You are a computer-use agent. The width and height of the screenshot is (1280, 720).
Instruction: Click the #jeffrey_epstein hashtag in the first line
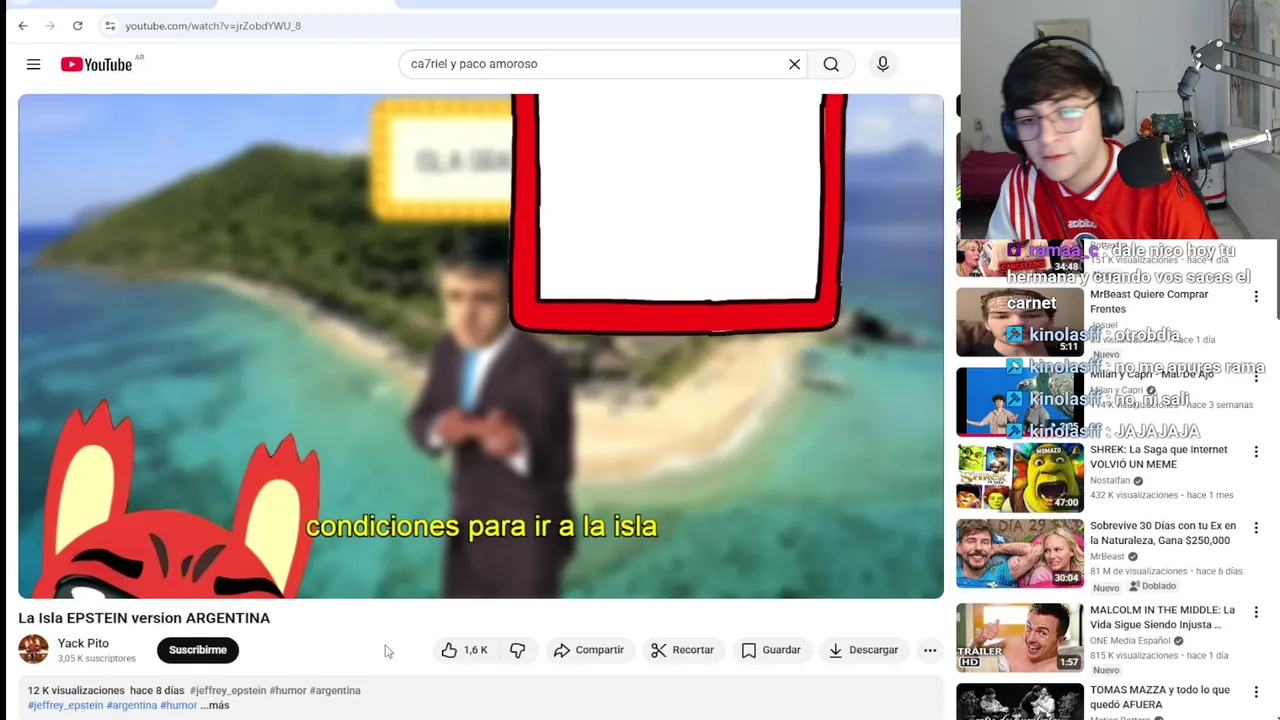(x=228, y=690)
